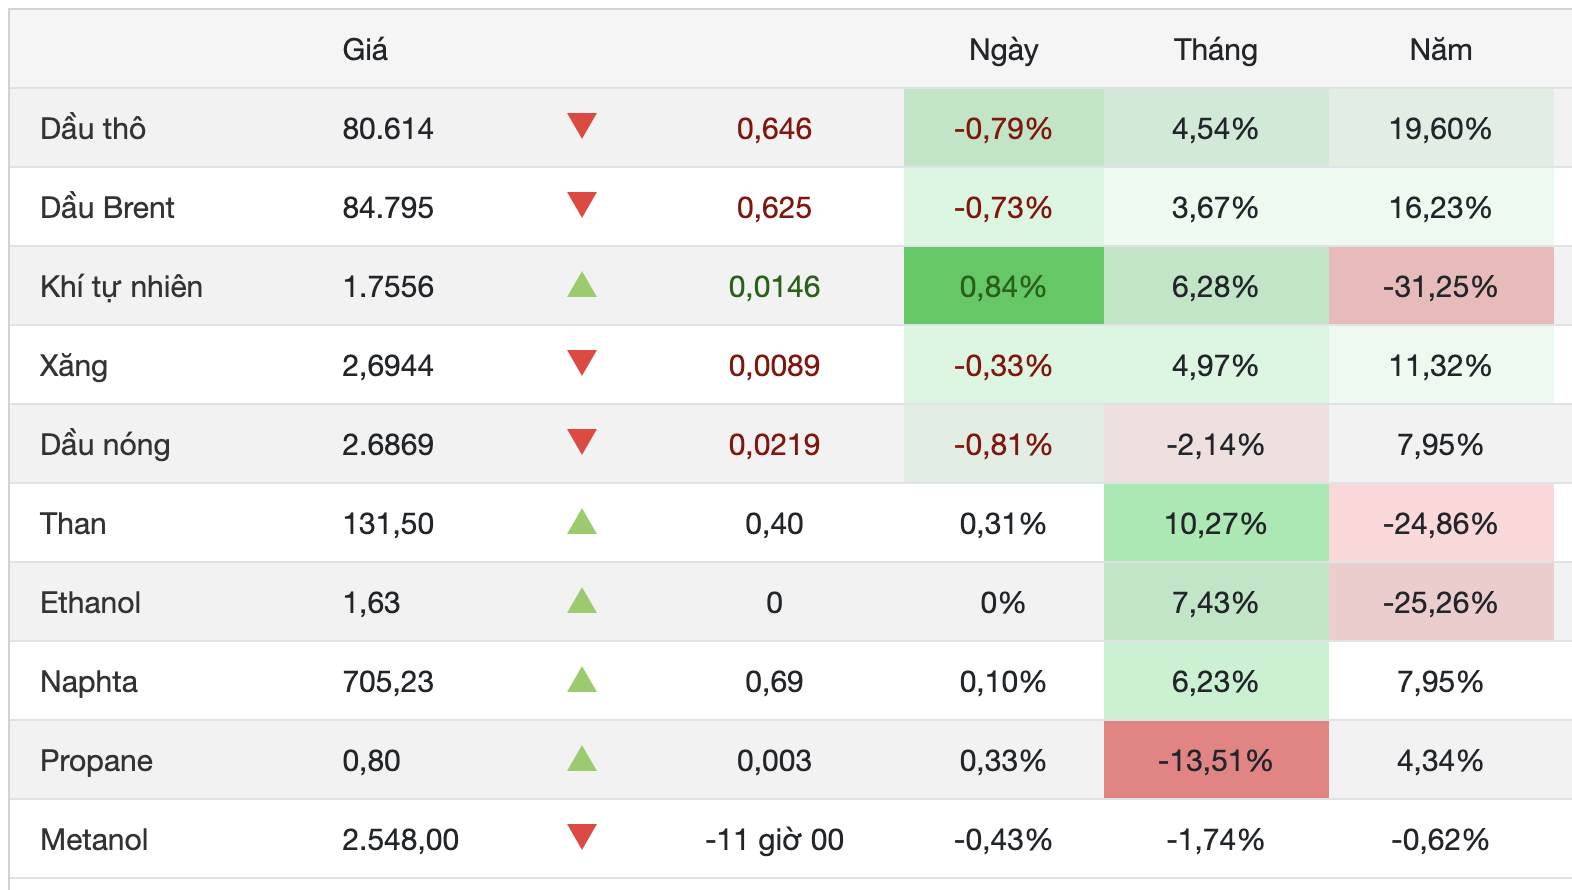Click the red down arrow in Dầu nóng row
Screen dimensions: 1572x890
click(x=582, y=442)
